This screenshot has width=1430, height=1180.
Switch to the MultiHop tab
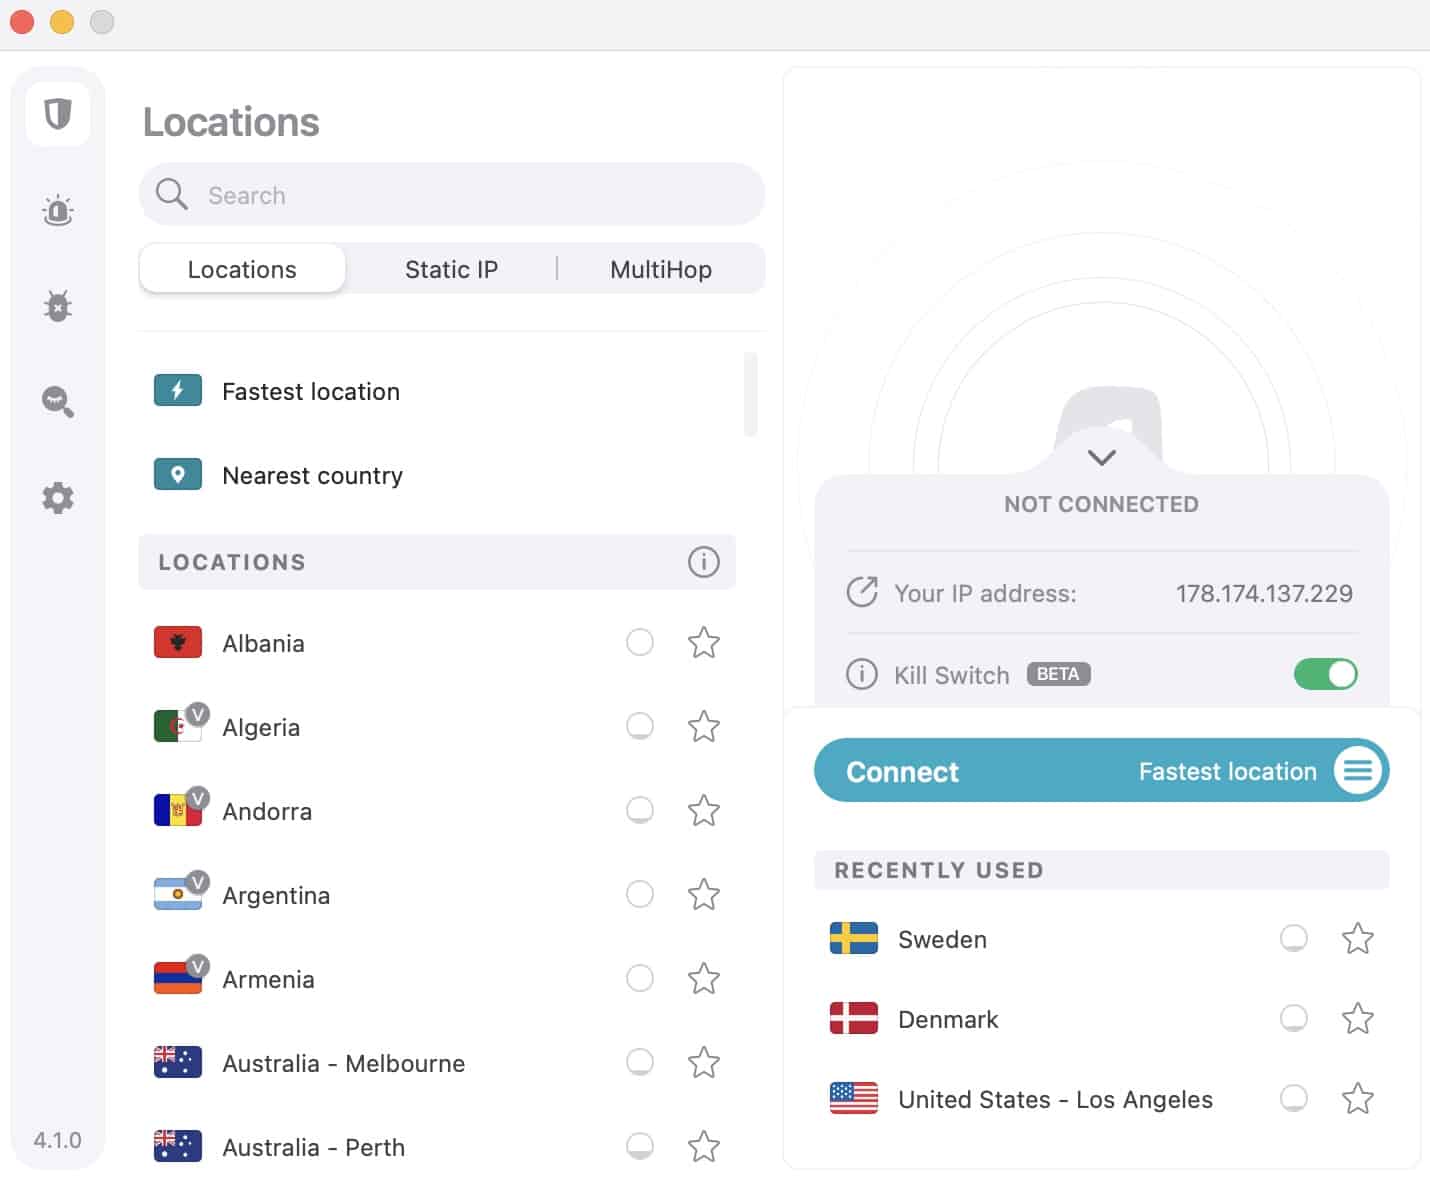click(x=661, y=269)
